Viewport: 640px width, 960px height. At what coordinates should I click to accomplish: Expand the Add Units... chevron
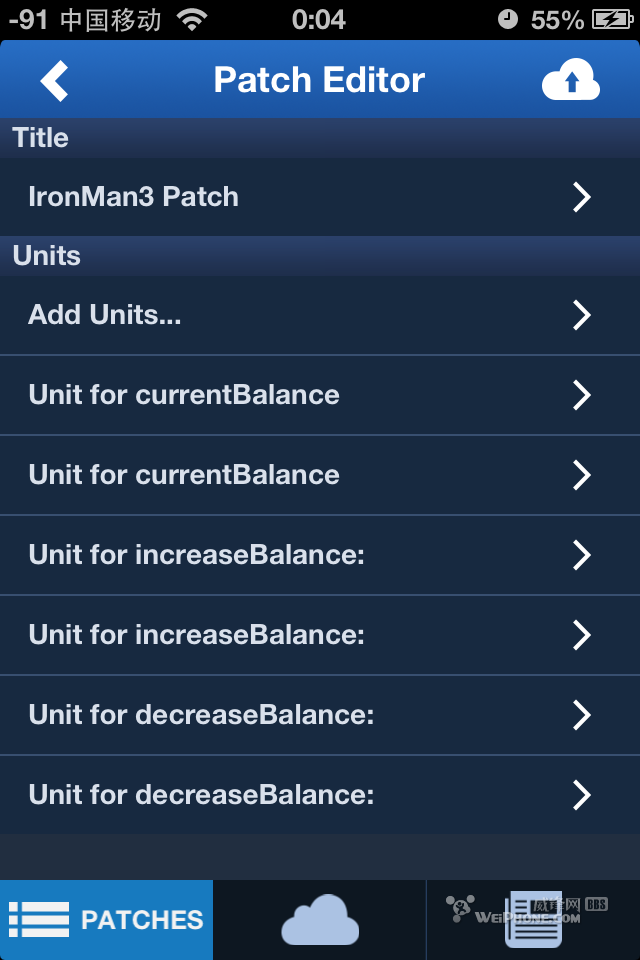(x=582, y=315)
